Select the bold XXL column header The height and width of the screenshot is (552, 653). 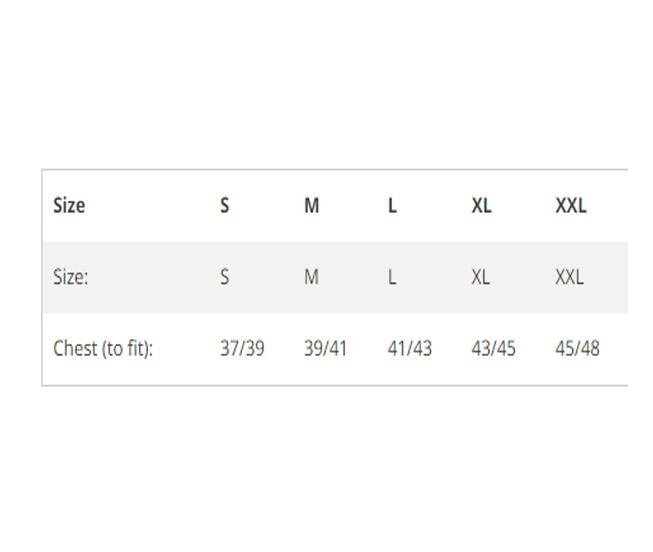571,205
